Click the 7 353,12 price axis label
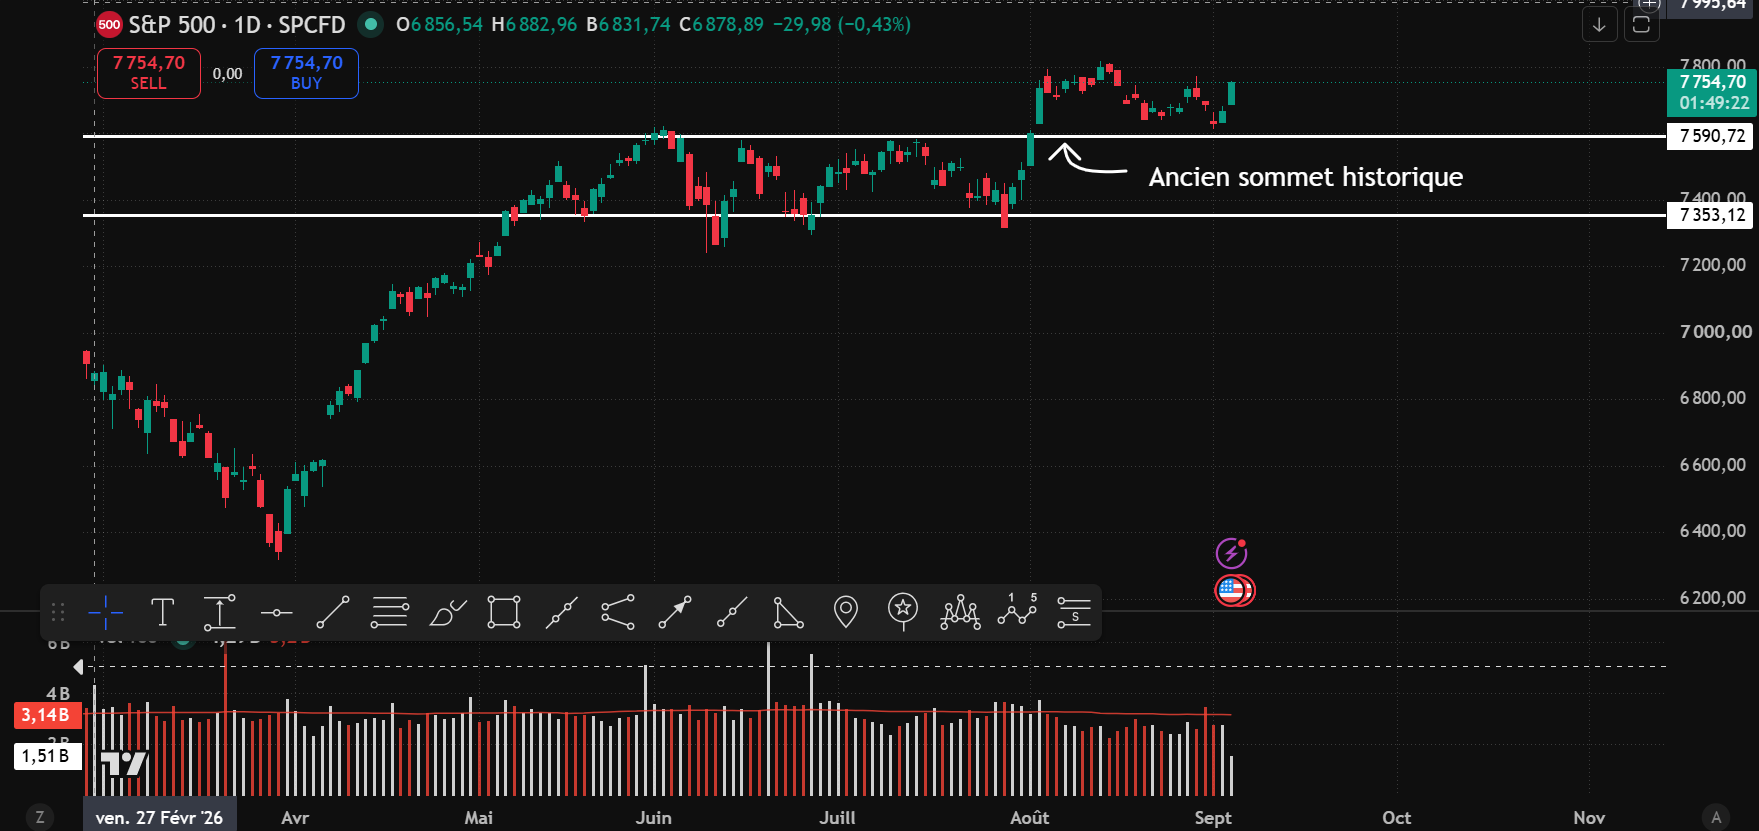Image resolution: width=1759 pixels, height=831 pixels. pyautogui.click(x=1710, y=215)
